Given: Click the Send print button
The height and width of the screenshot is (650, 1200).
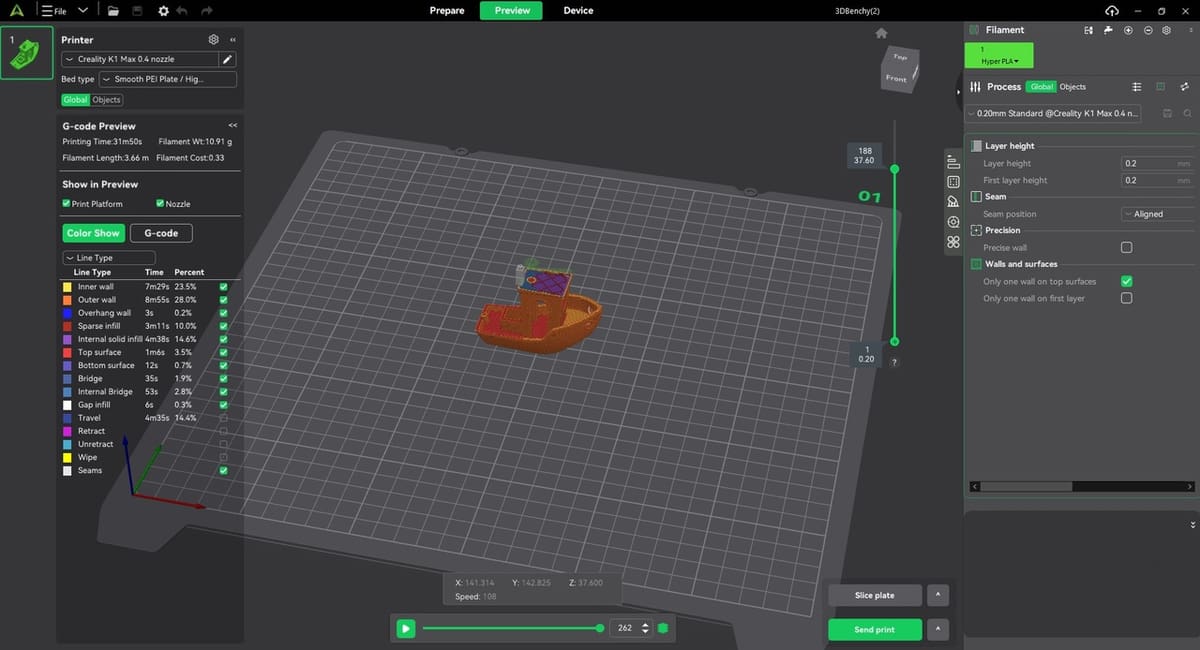Looking at the screenshot, I should click(875, 629).
